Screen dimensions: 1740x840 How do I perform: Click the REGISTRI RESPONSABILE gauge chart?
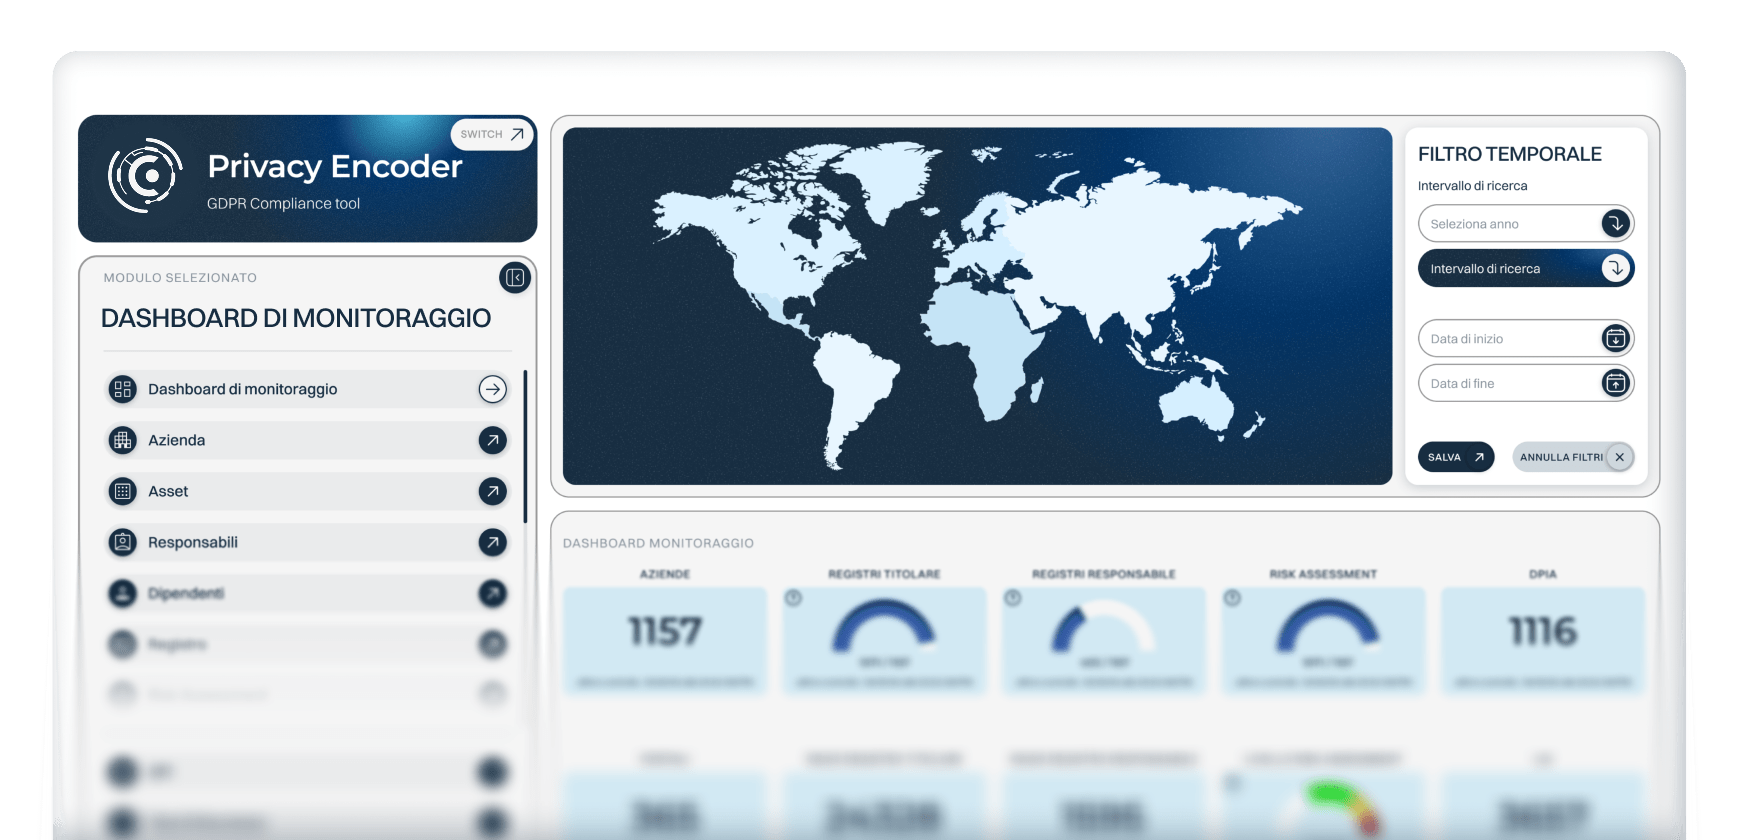click(x=1103, y=626)
